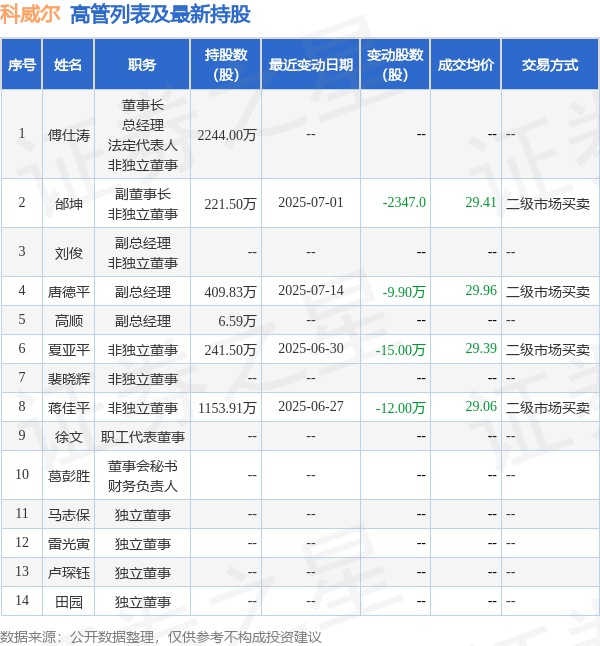Screen dimensions: 600x646
Task: Click the row number 14
Action: pos(22,601)
